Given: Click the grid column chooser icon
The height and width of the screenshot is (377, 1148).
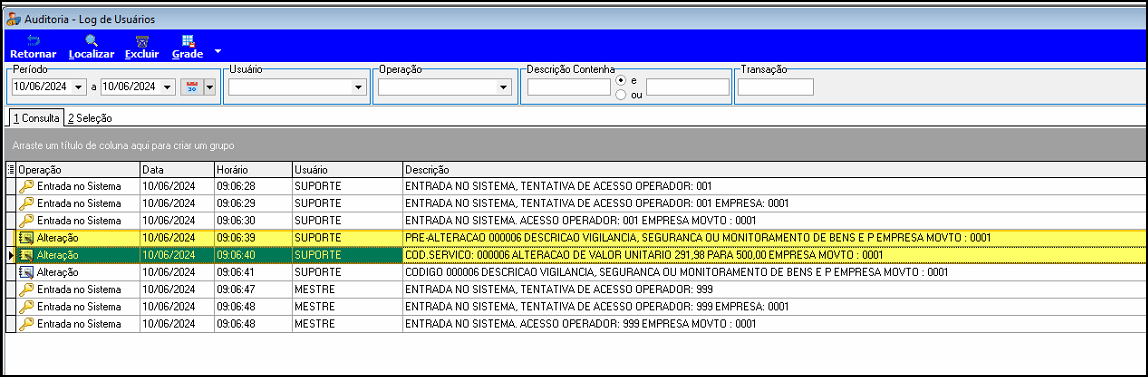Looking at the screenshot, I should 10,169.
